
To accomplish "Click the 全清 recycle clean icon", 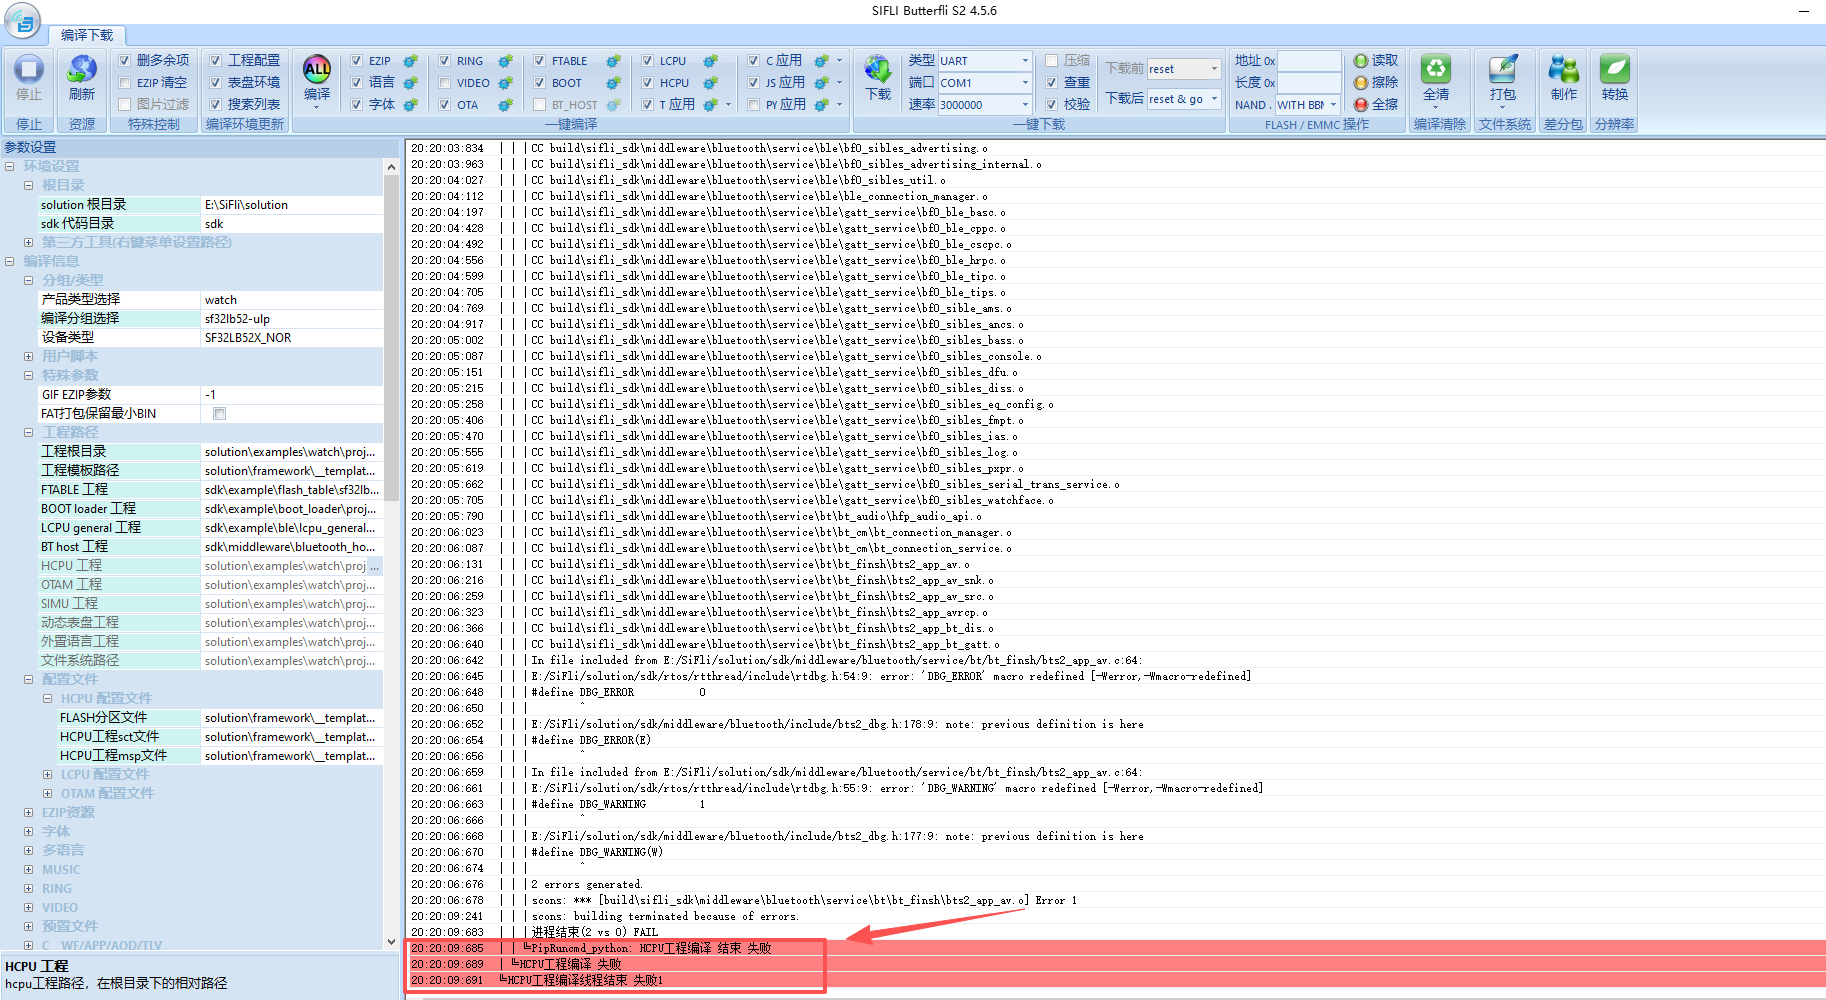I will coord(1436,70).
